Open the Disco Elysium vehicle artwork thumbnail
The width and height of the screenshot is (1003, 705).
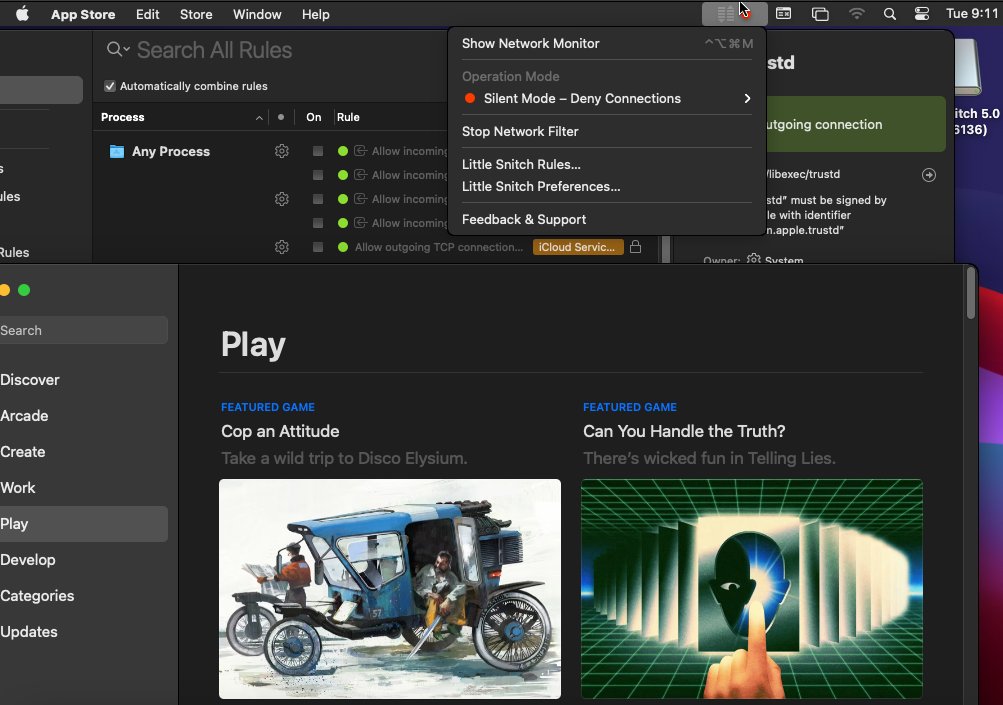(390, 589)
